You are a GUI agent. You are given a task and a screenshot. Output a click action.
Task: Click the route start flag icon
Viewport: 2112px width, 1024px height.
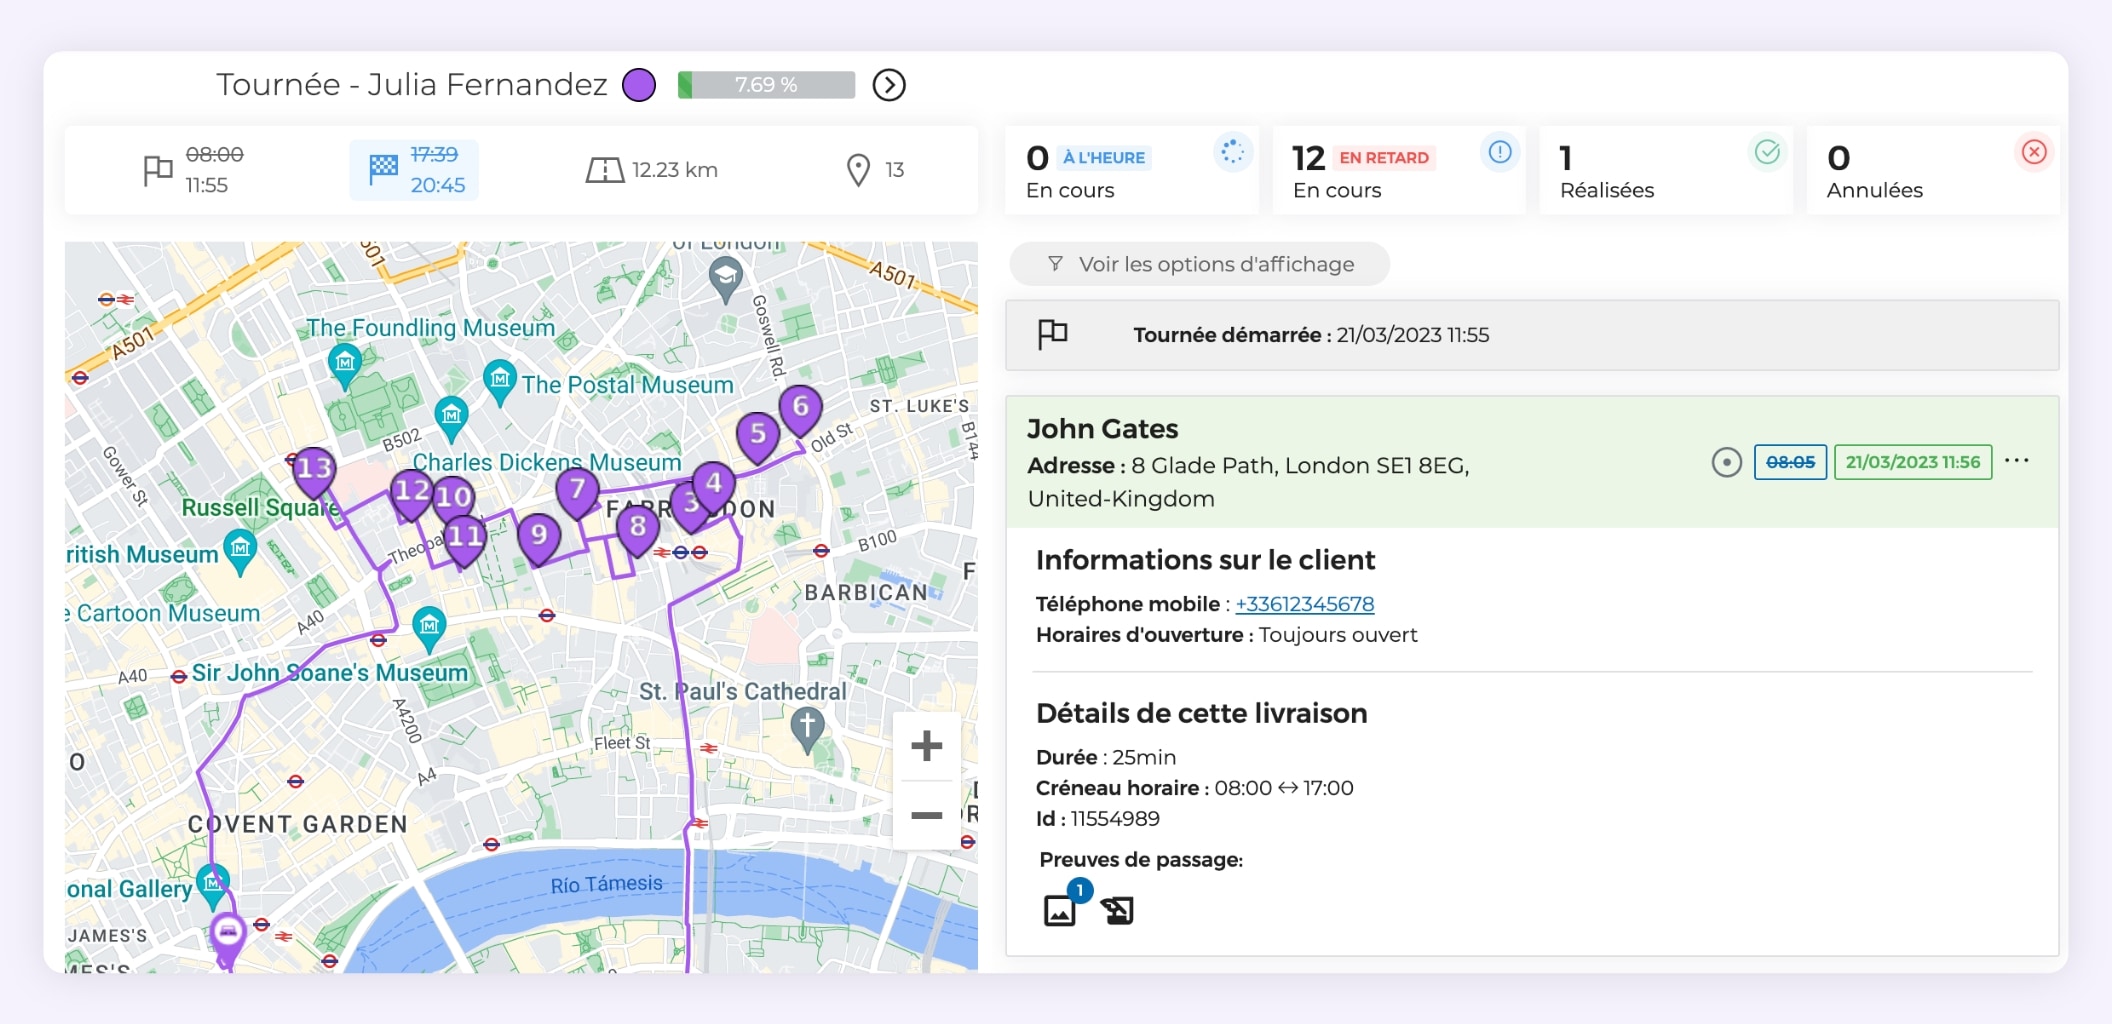[x=156, y=169]
